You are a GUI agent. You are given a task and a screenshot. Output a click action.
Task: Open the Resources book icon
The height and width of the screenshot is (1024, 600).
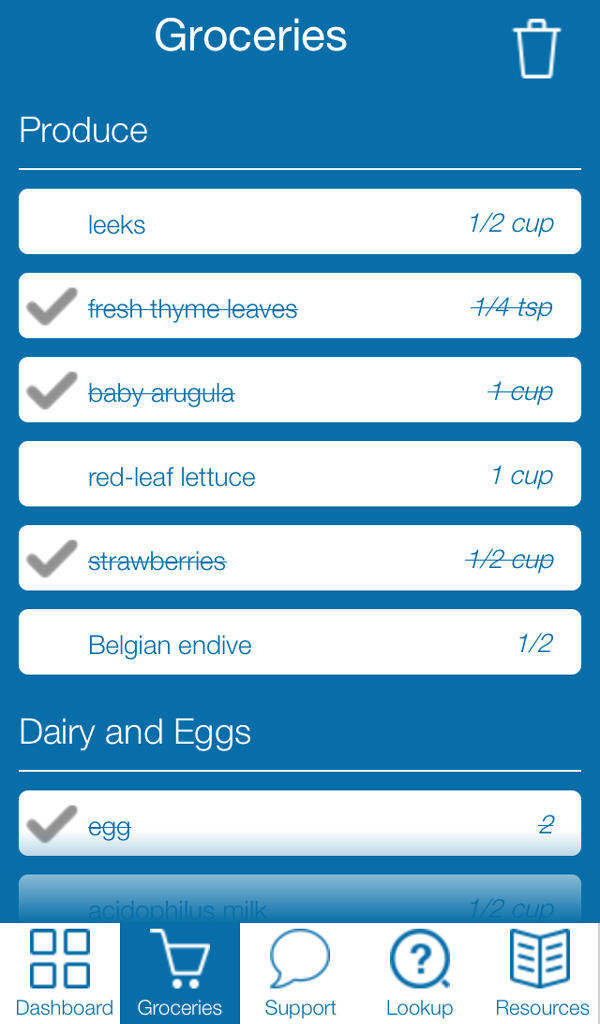[x=541, y=958]
